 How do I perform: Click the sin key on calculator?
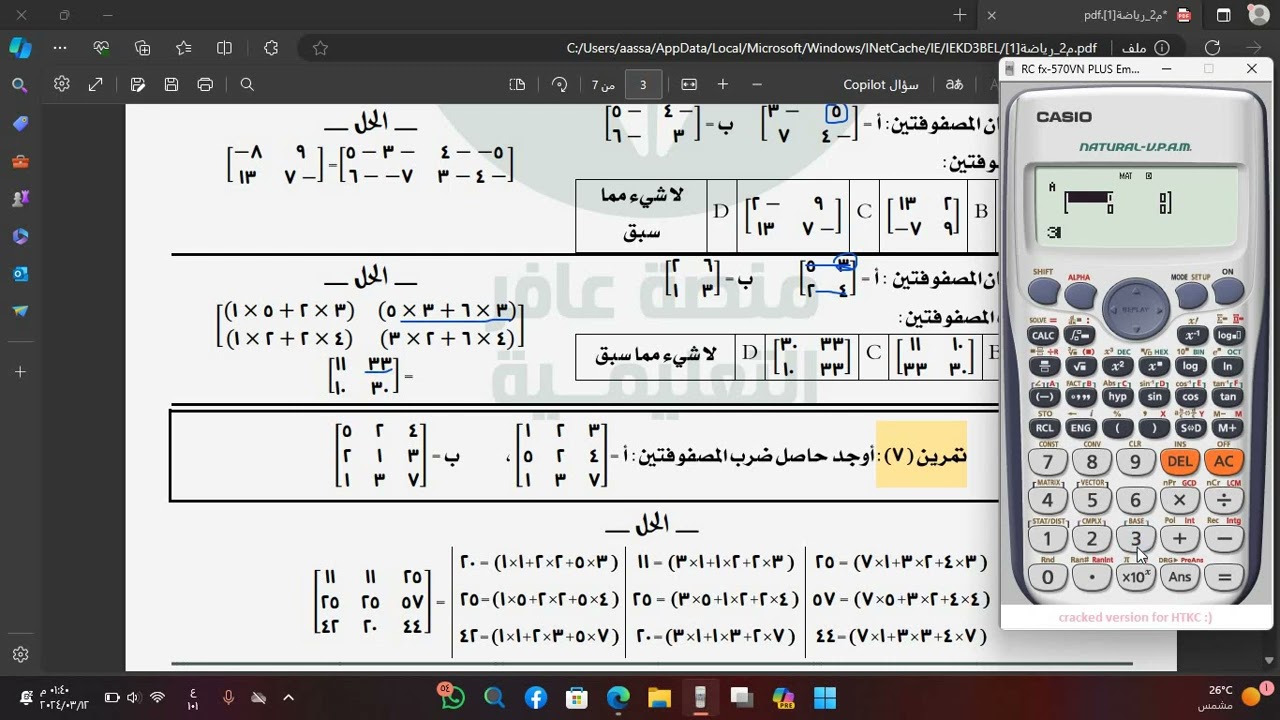(x=1154, y=397)
